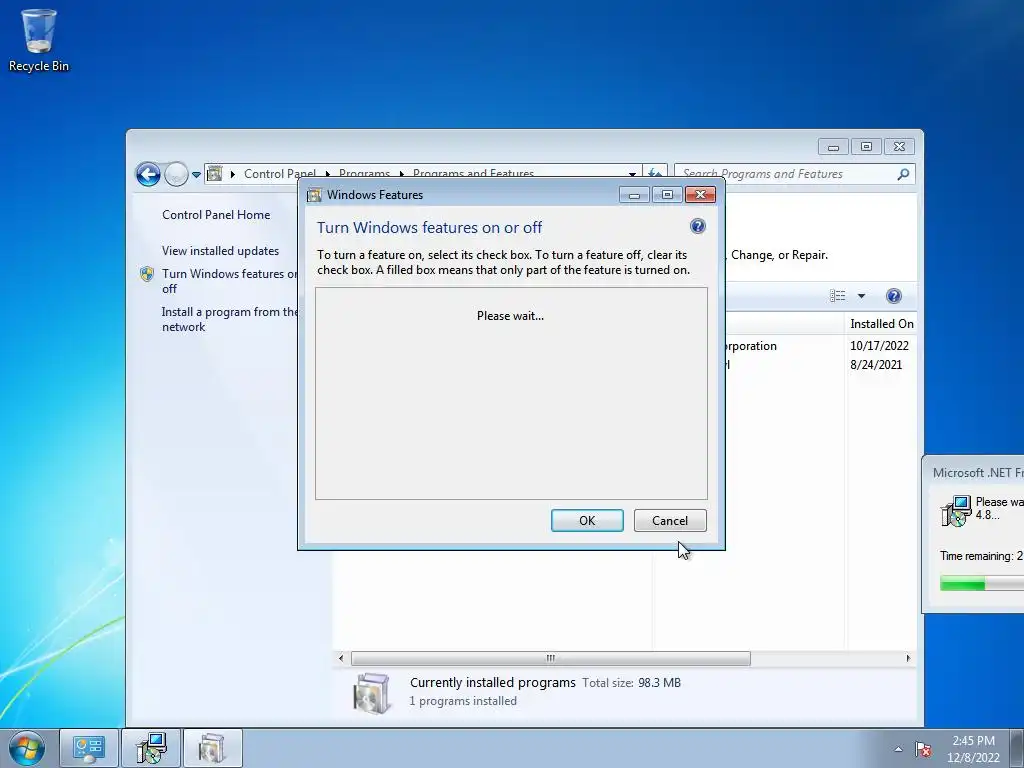
Task: Cancel the Windows Features dialog
Action: tap(670, 520)
